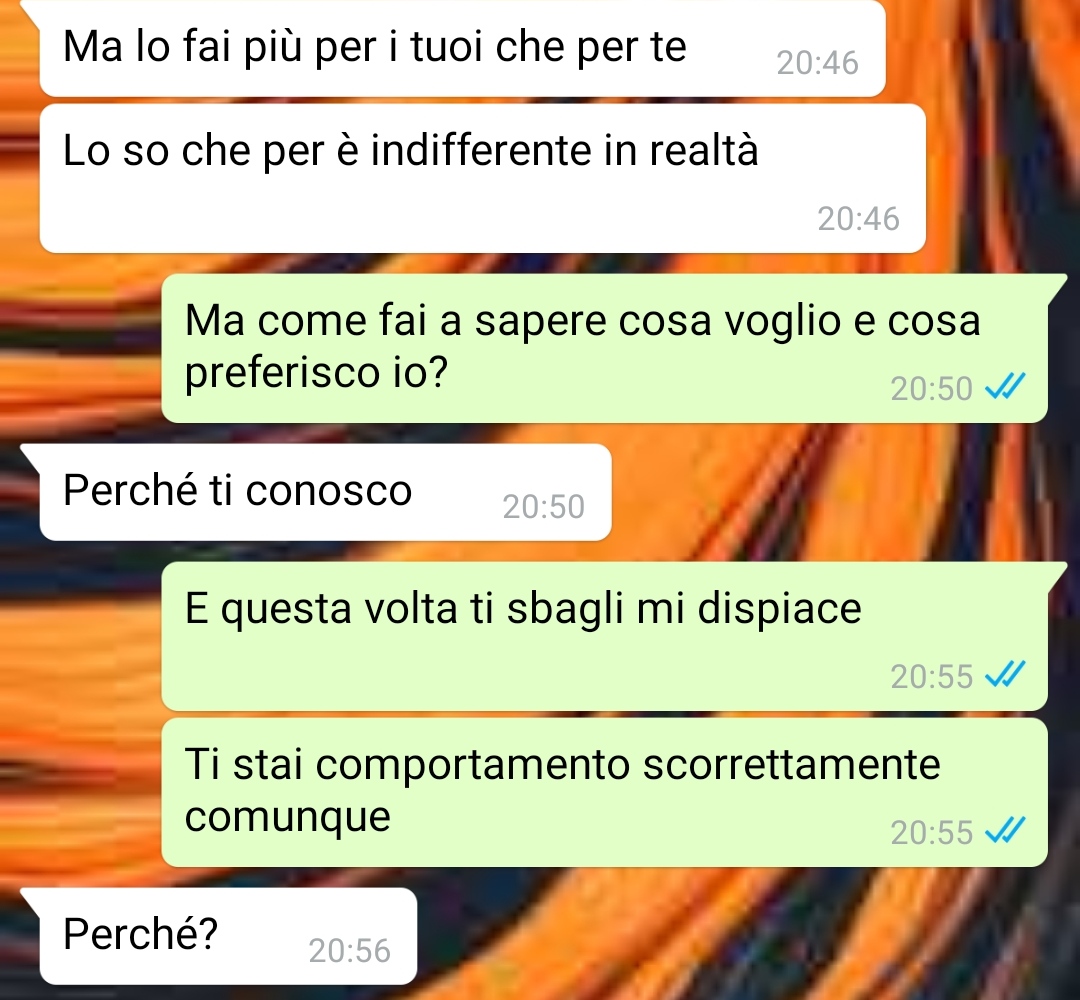Tap the 20:50 timestamp beside 'Perché ti conosco'
This screenshot has width=1080, height=1000.
coord(543,507)
